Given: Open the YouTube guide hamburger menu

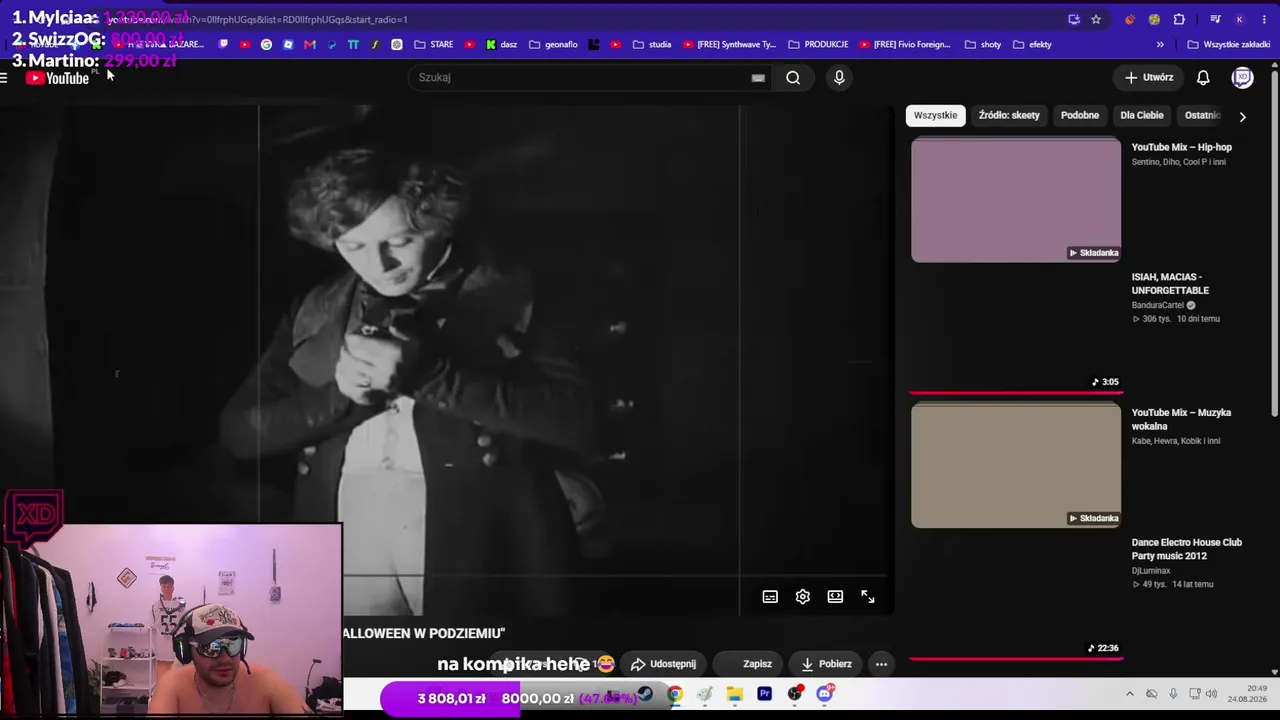Looking at the screenshot, I should pos(4,78).
